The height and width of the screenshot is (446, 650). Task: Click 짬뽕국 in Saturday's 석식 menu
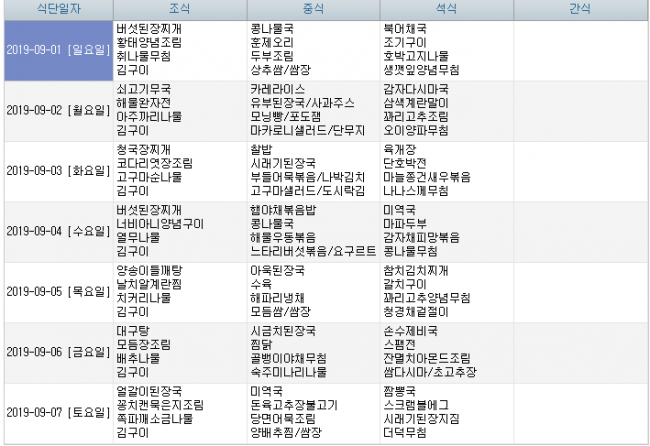pos(400,390)
